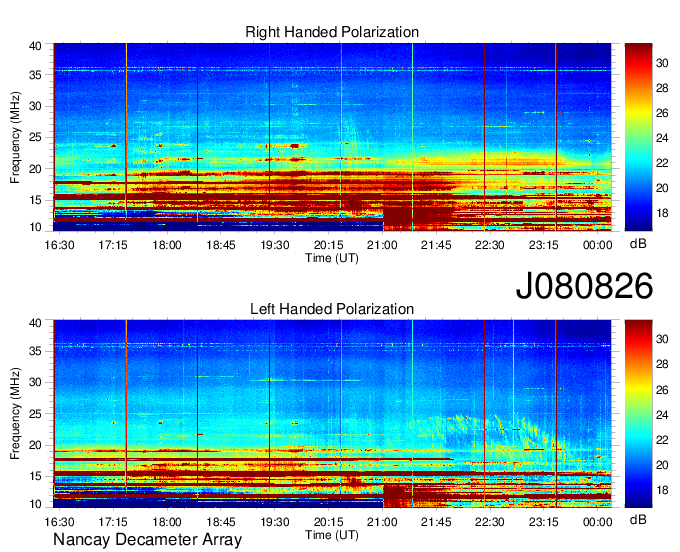Click the 21:00 tick label on top plot

(382, 245)
